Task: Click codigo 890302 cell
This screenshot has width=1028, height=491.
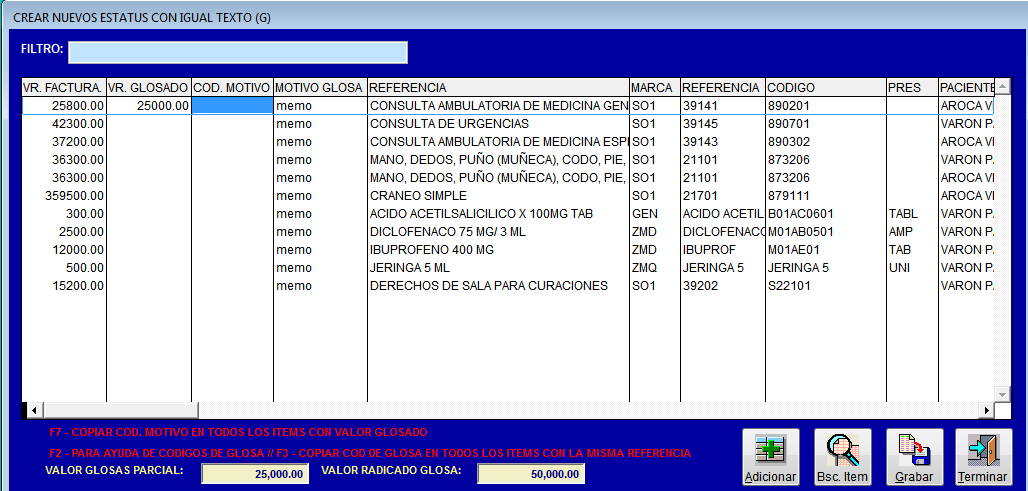Action: pos(825,142)
